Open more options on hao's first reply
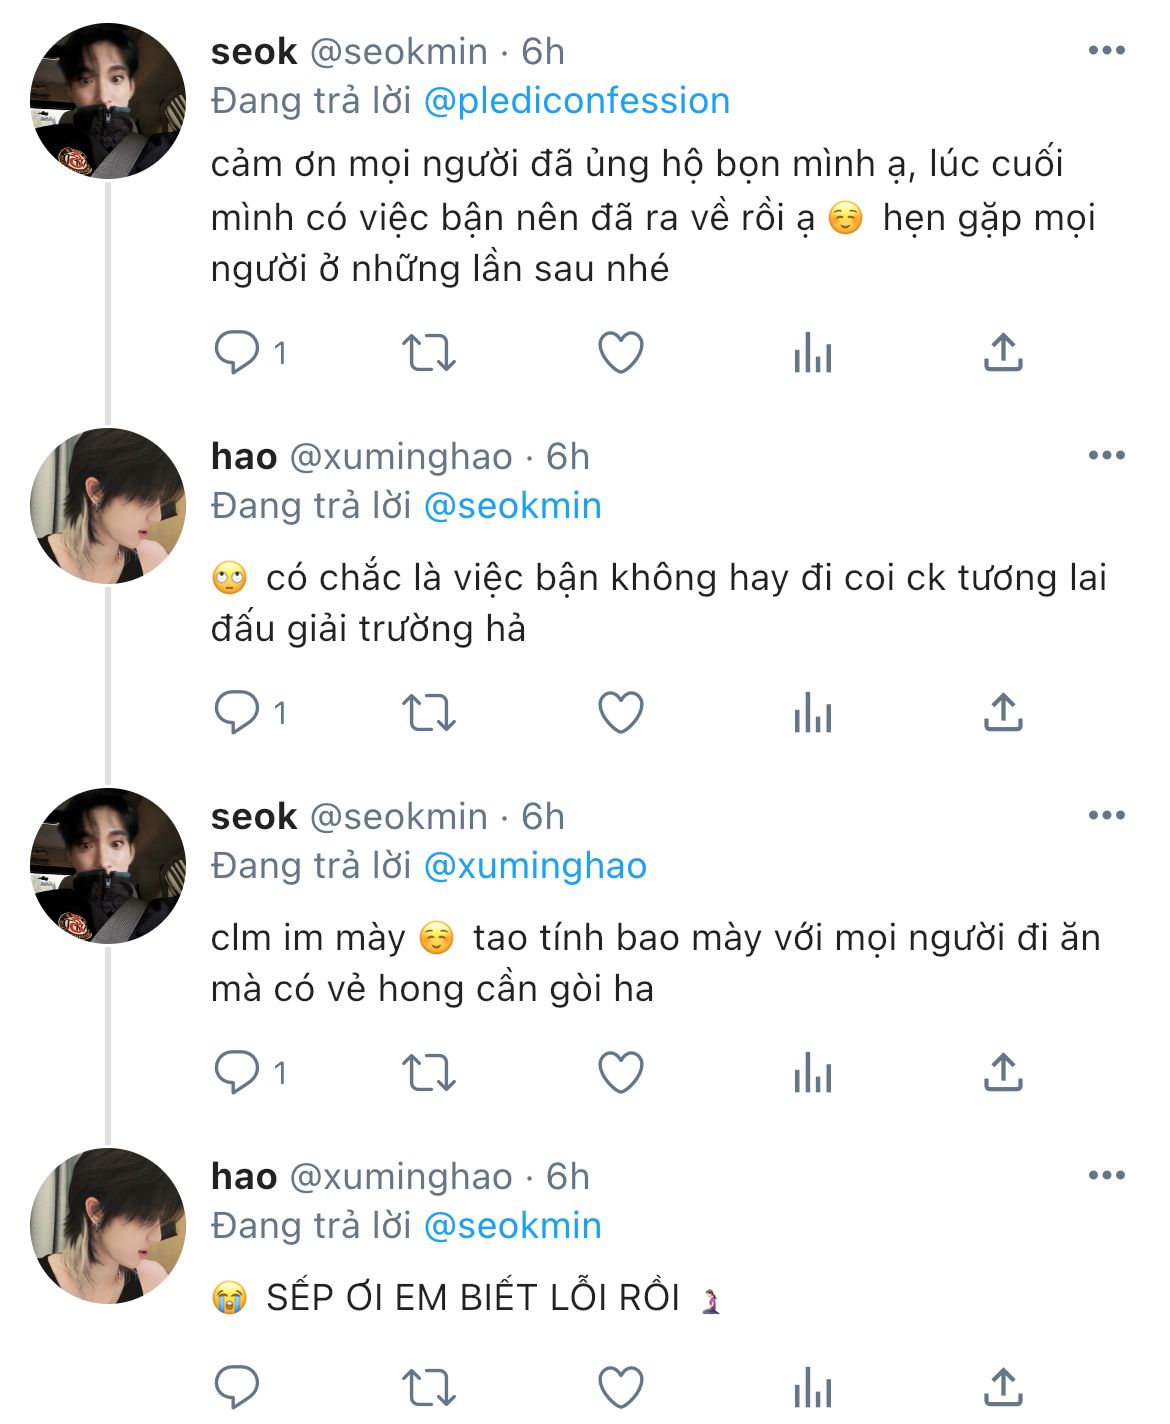Viewport: 1170px width, 1424px height. [x=1106, y=456]
